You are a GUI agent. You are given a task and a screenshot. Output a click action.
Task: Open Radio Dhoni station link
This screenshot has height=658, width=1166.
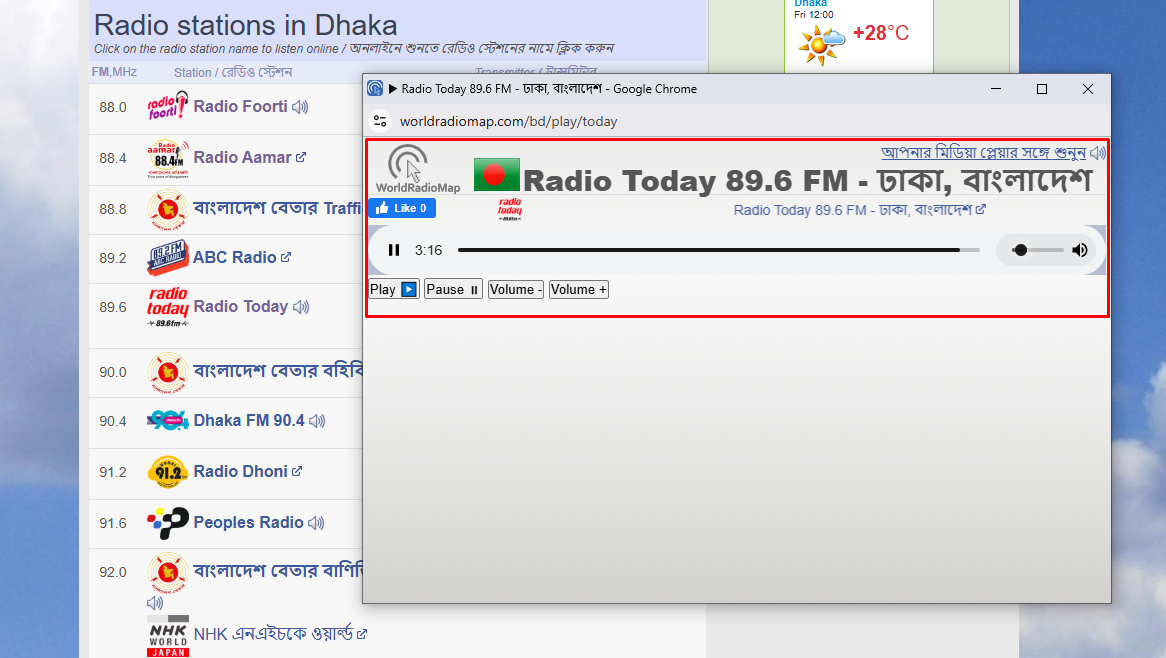point(240,471)
